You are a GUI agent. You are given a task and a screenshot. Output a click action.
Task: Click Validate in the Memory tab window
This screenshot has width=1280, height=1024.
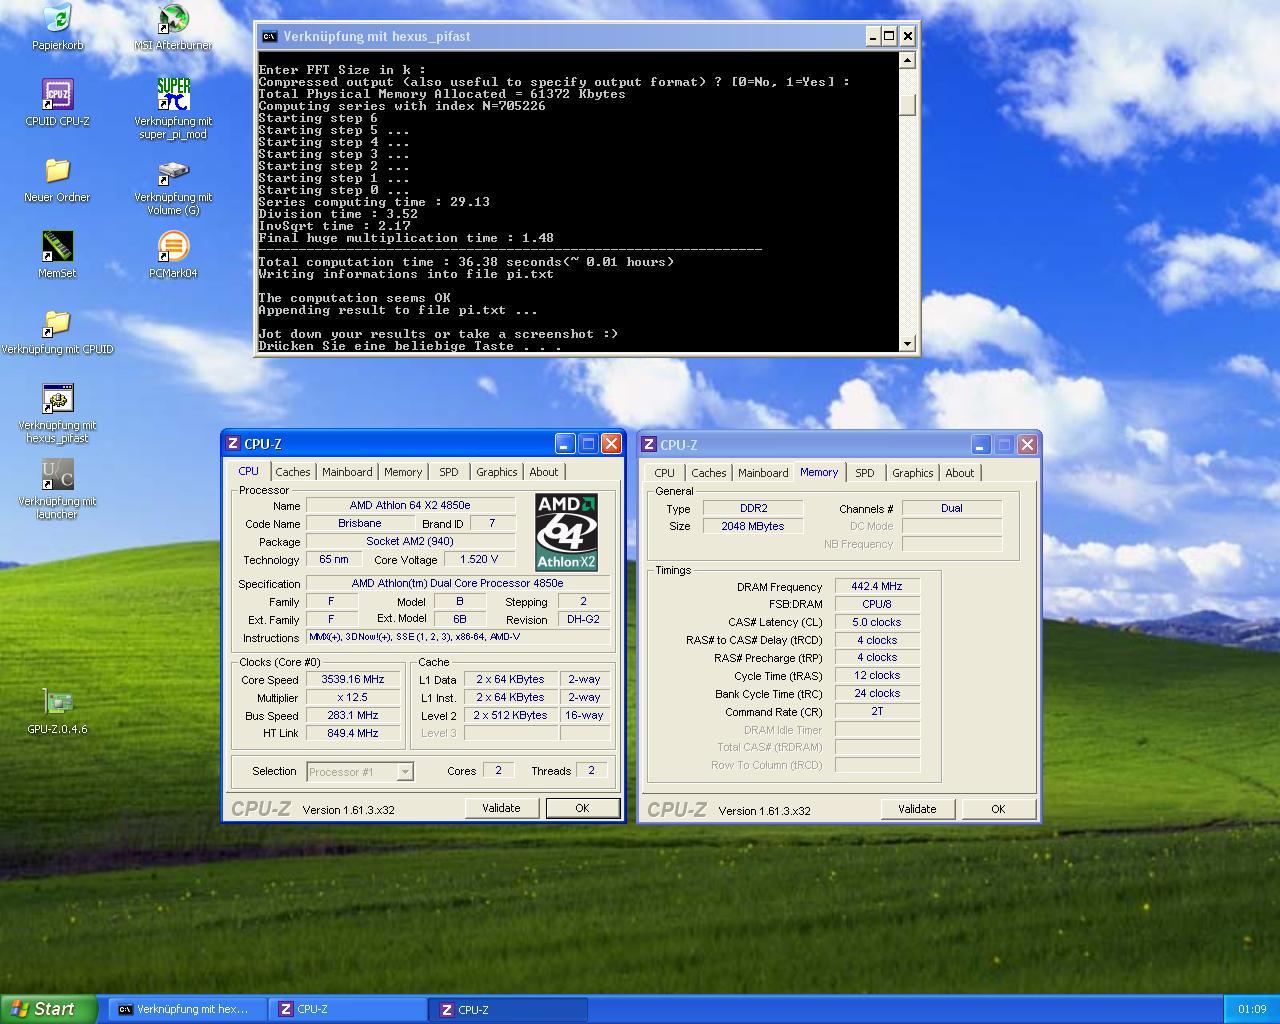pyautogui.click(x=917, y=809)
